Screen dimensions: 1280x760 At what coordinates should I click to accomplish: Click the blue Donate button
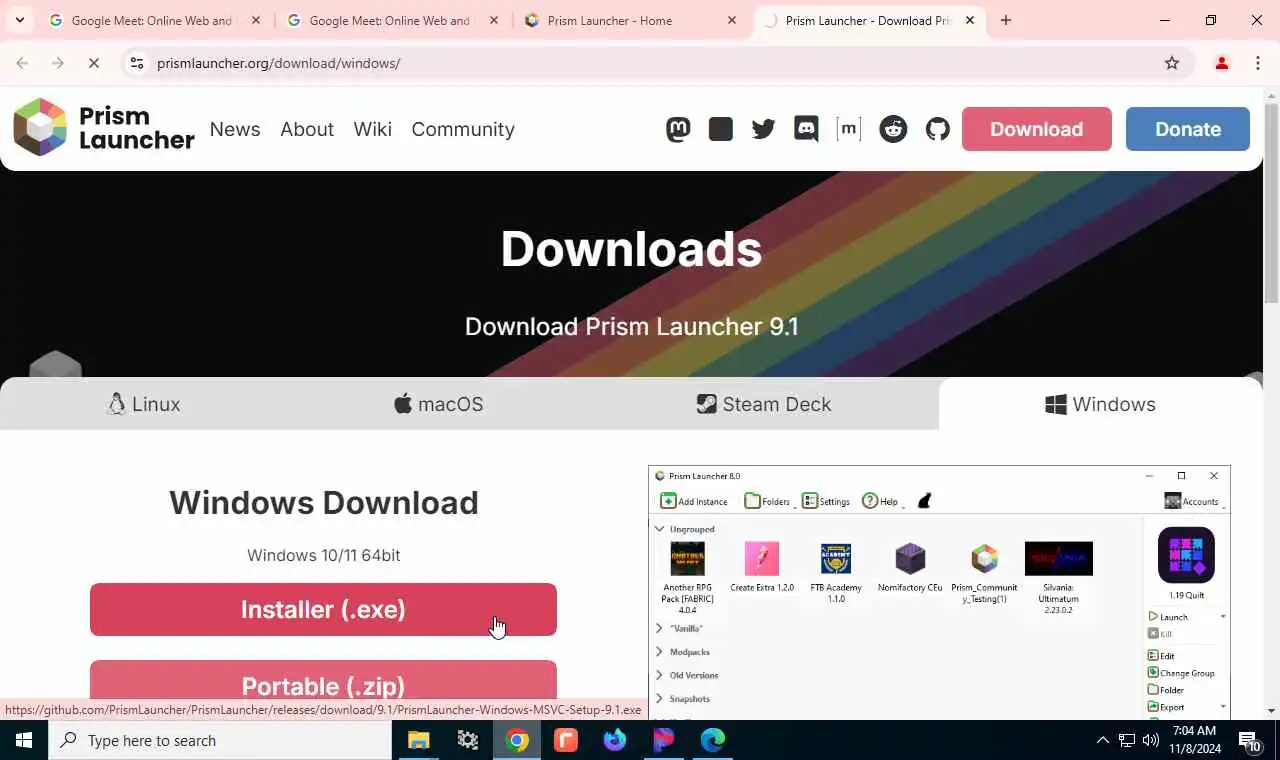tap(1188, 129)
